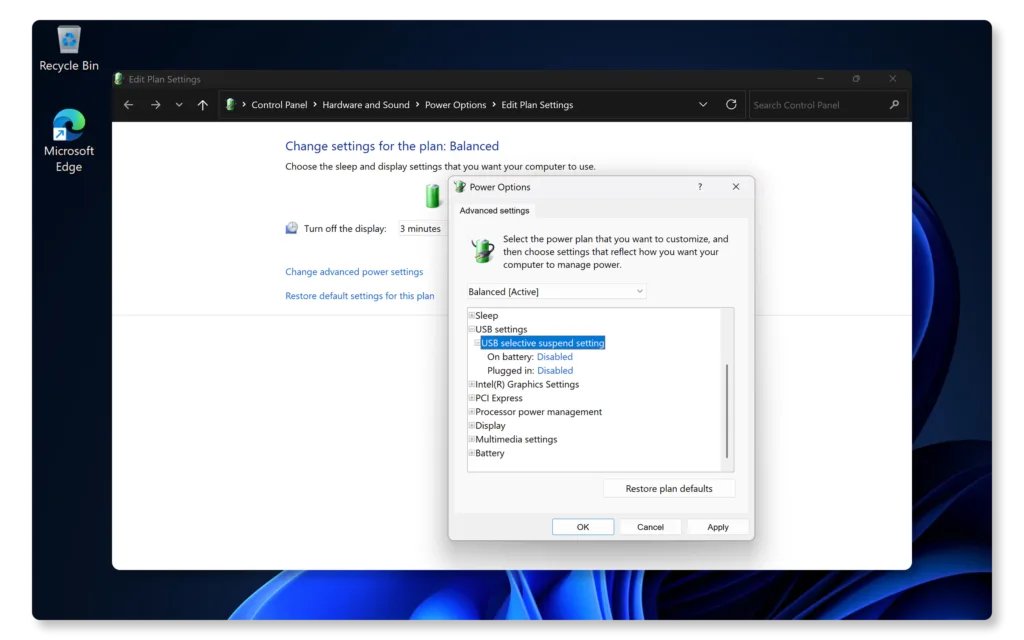Screen dimensions: 1024x640
Task: Select the Advanced settings tab
Action: point(494,210)
